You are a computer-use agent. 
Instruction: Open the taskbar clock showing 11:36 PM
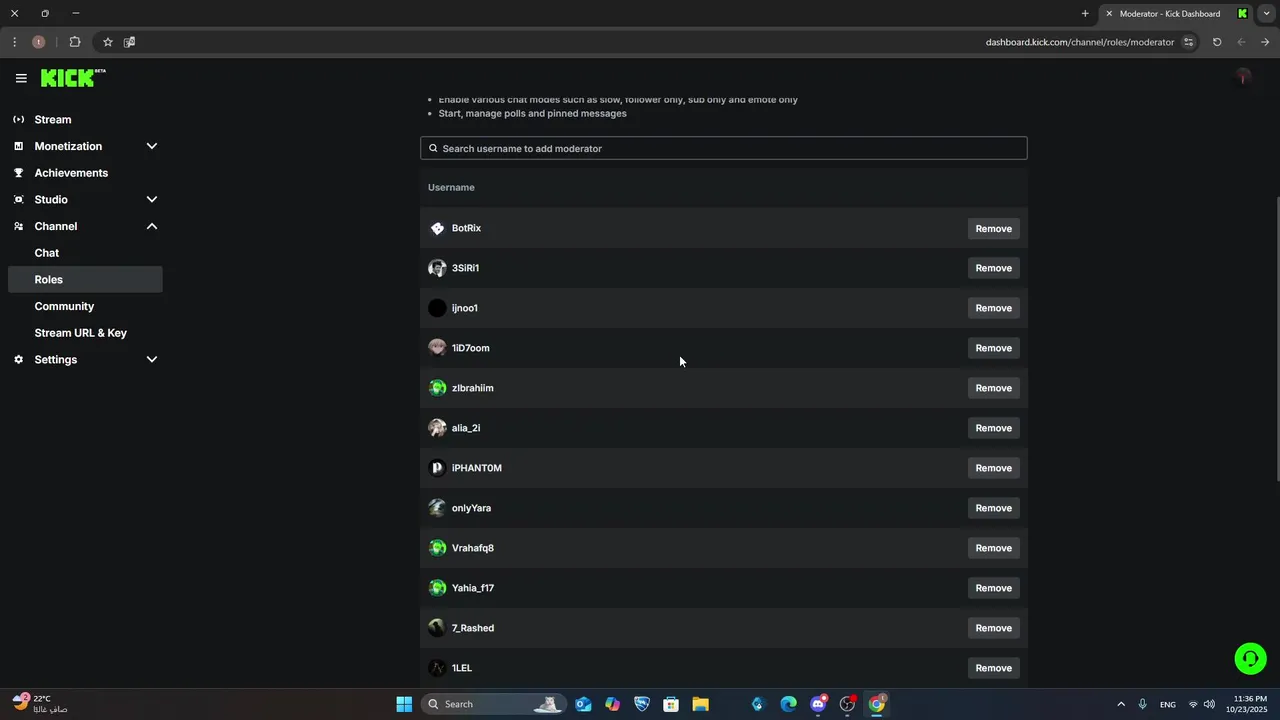point(1249,704)
